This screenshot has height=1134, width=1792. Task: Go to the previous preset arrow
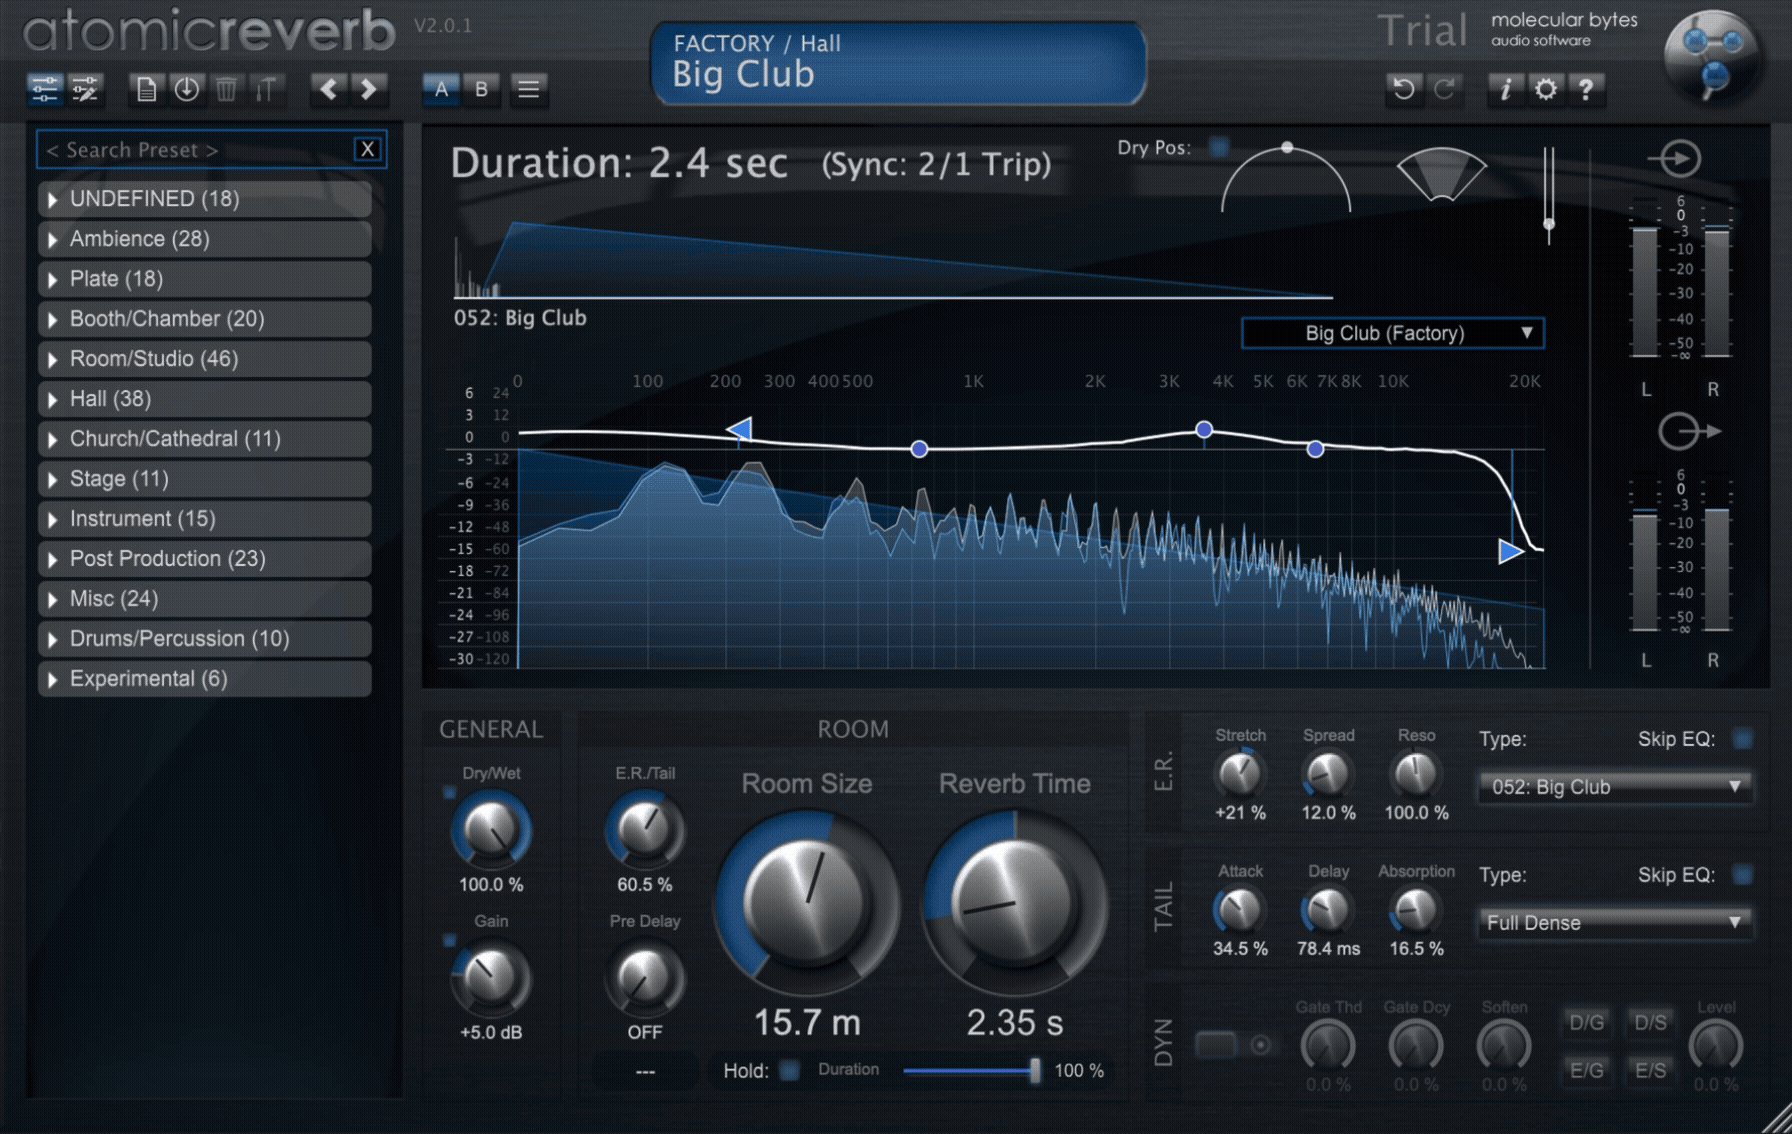click(328, 90)
